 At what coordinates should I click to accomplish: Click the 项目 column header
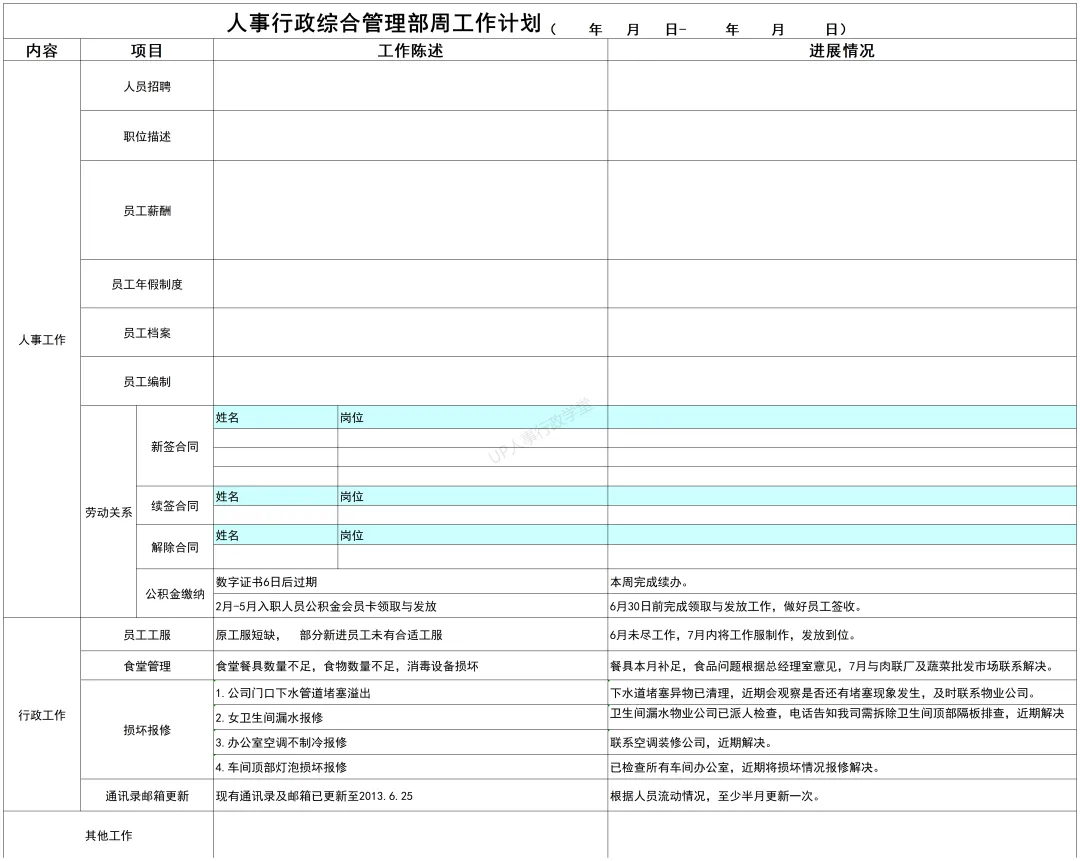click(x=147, y=50)
